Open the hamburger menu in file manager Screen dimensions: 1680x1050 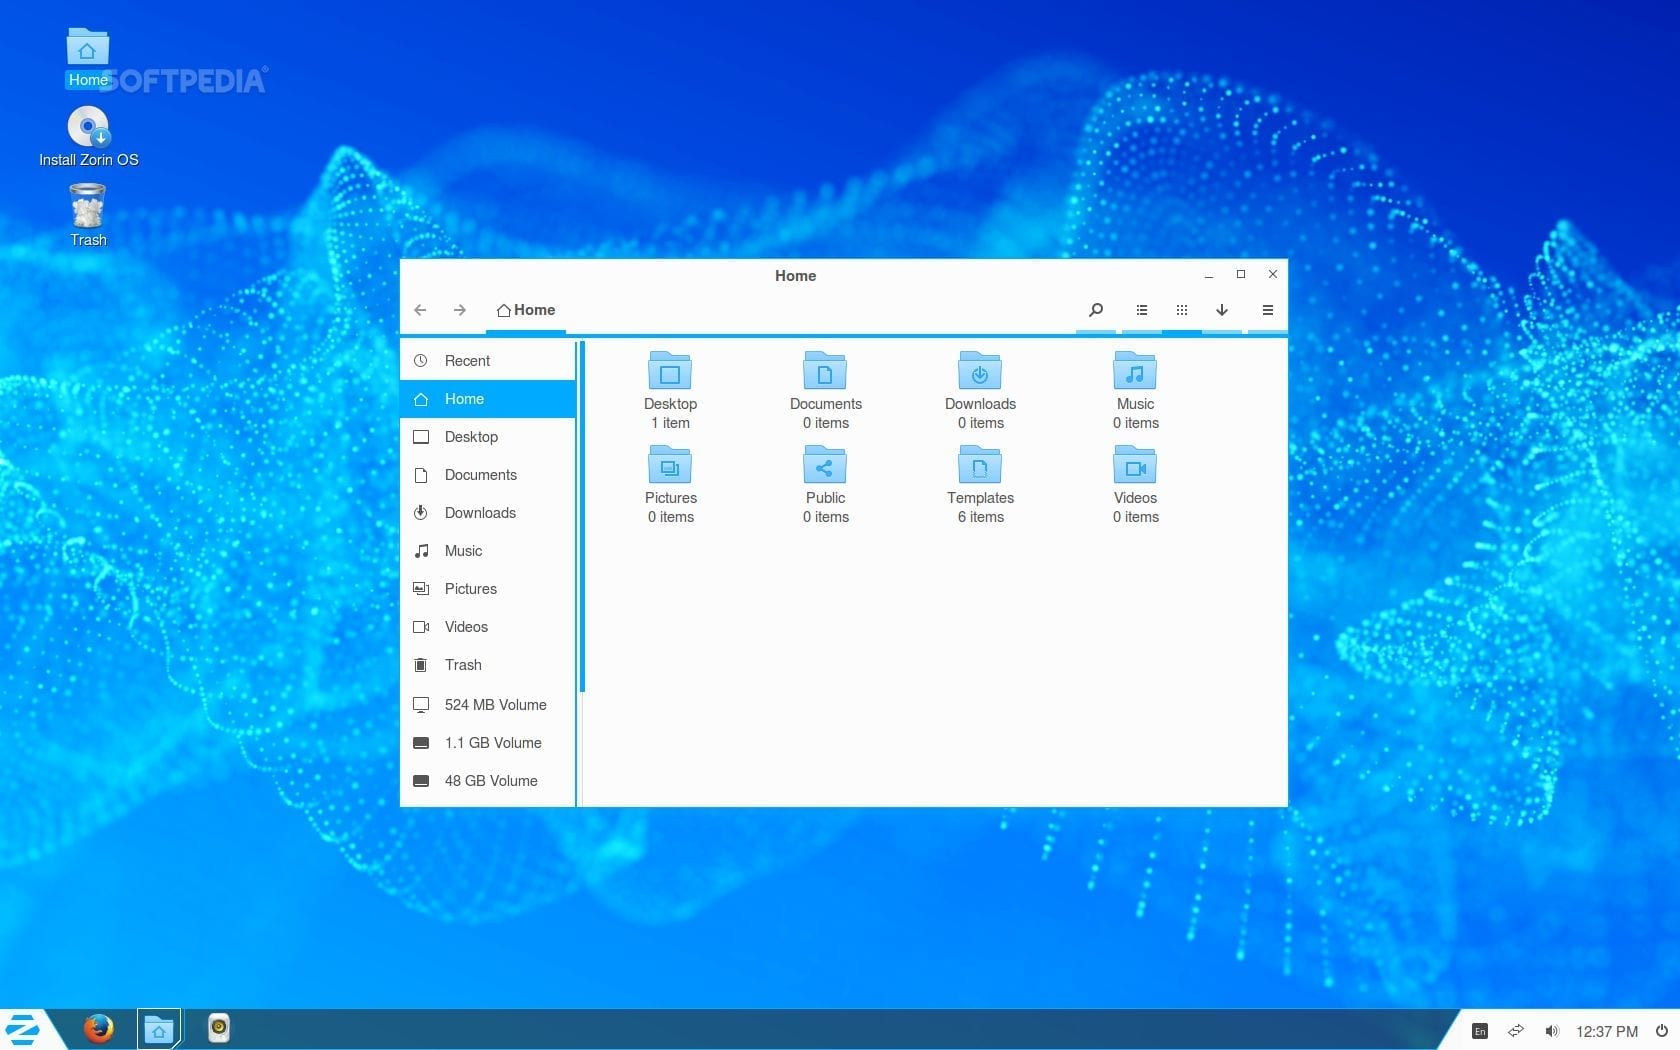[1267, 310]
